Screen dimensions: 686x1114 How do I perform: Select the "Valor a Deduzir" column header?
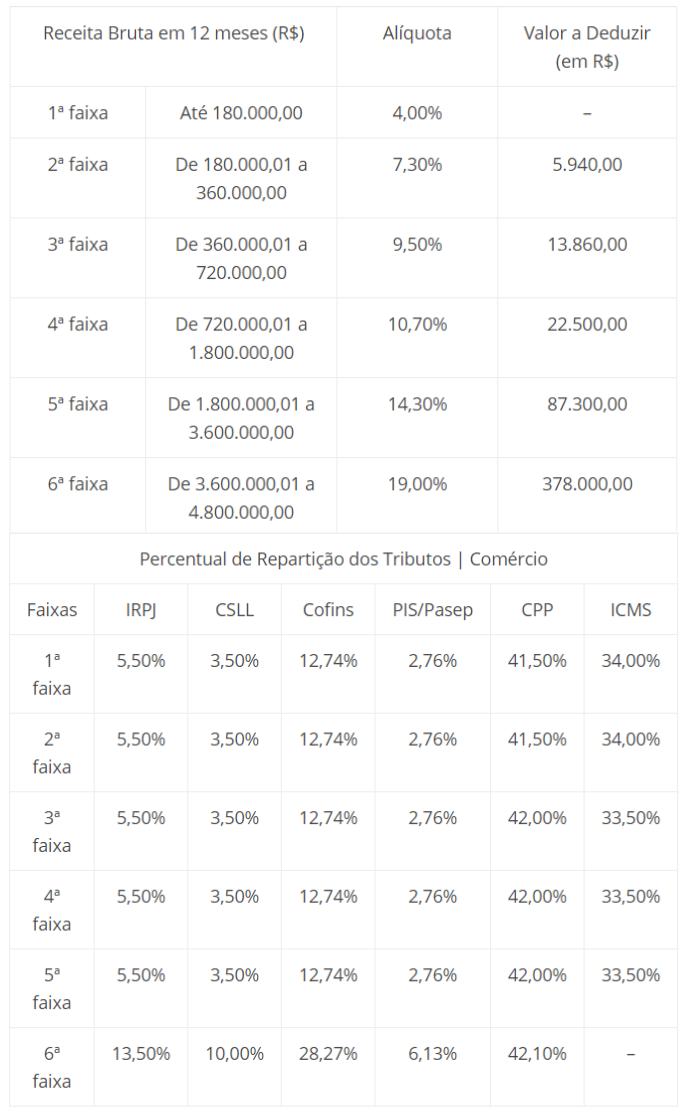[587, 46]
